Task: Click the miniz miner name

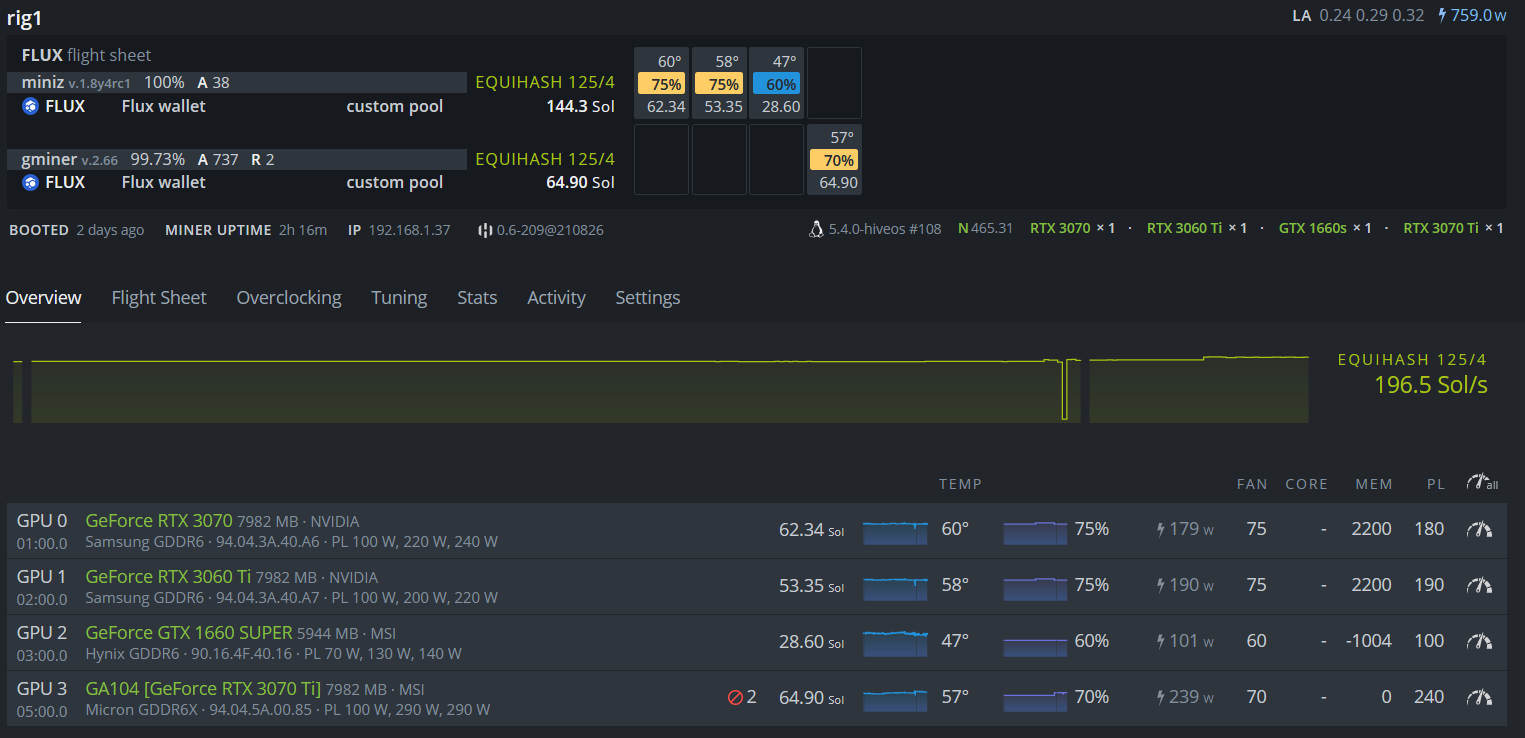Action: (x=43, y=82)
